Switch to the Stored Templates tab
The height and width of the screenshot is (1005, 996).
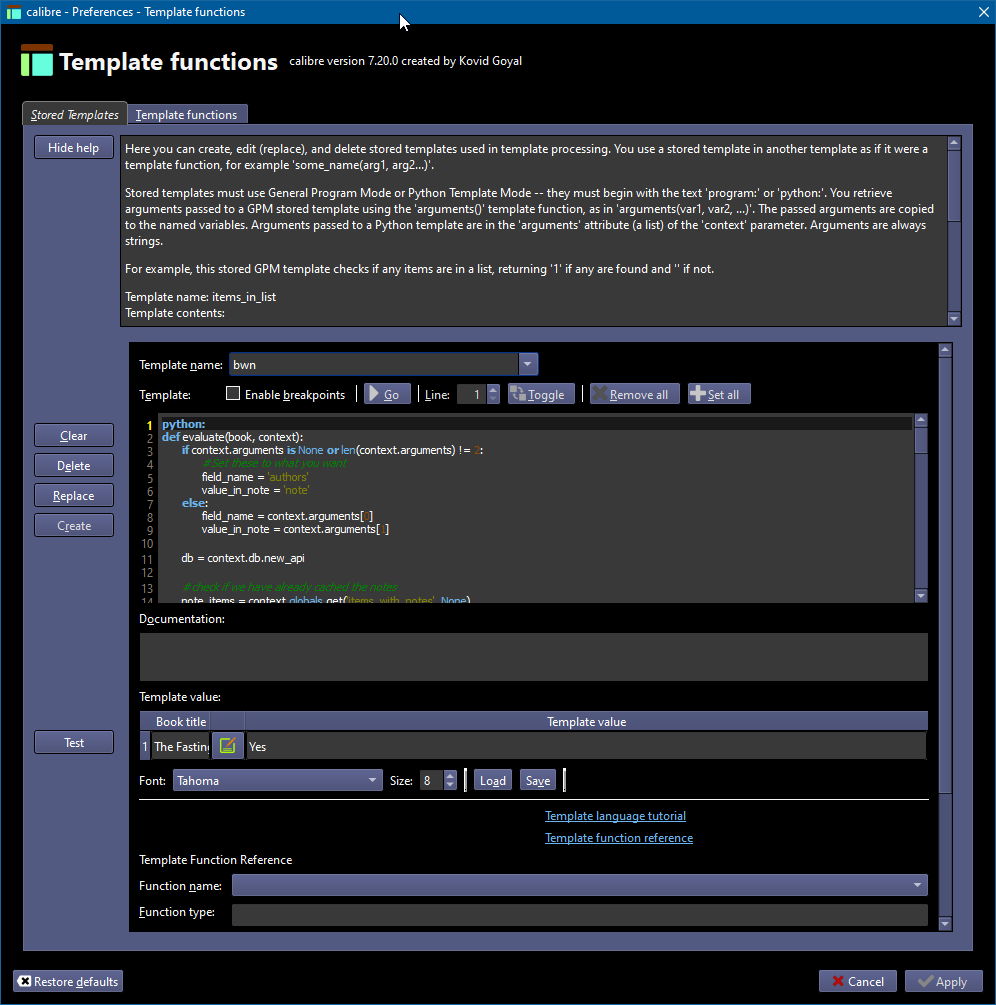click(74, 114)
